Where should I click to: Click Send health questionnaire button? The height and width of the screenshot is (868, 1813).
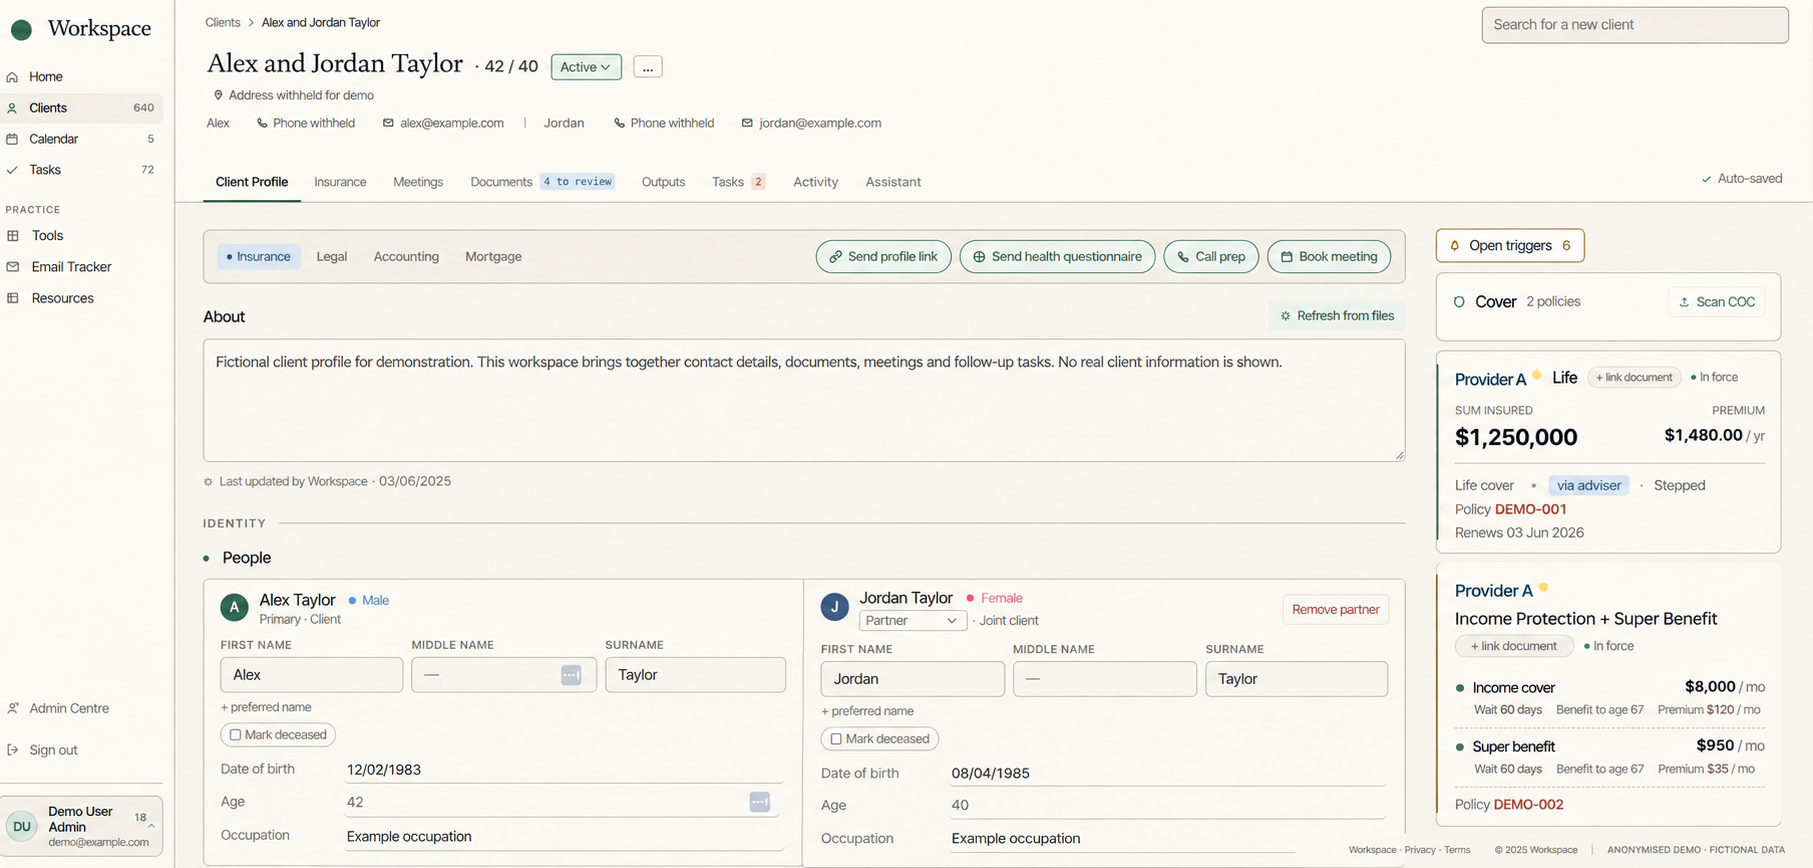pos(1058,257)
